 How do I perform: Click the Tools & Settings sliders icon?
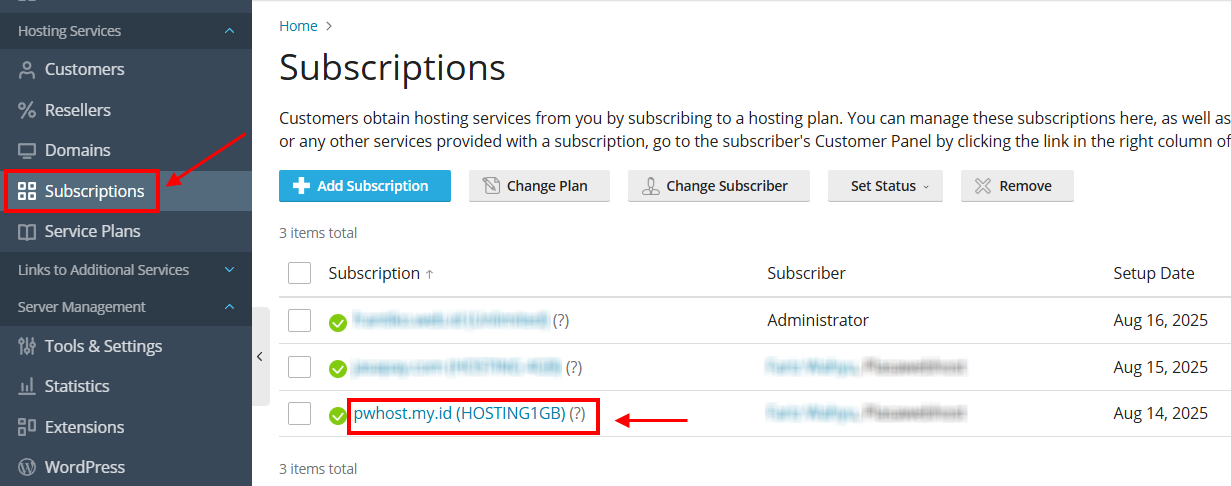pyautogui.click(x=27, y=346)
